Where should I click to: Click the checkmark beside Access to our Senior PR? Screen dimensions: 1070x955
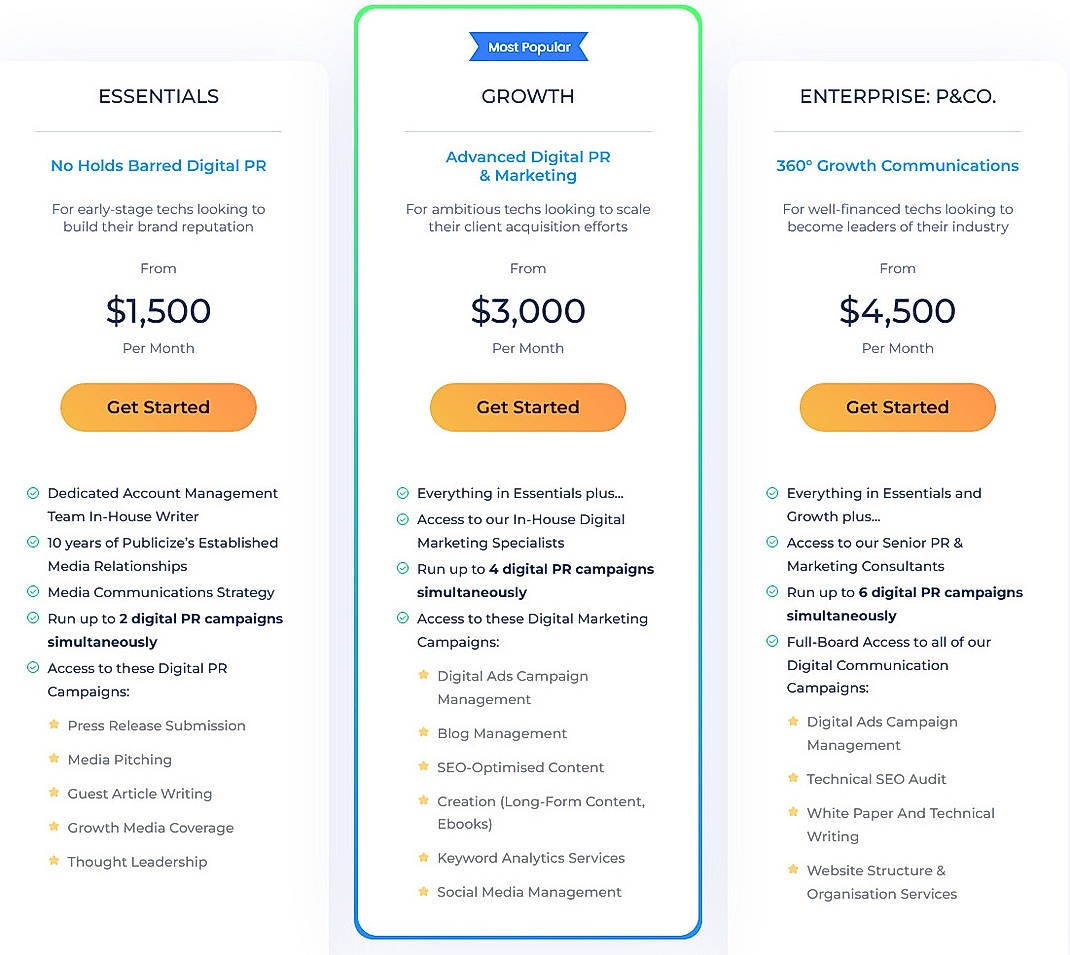click(771, 543)
